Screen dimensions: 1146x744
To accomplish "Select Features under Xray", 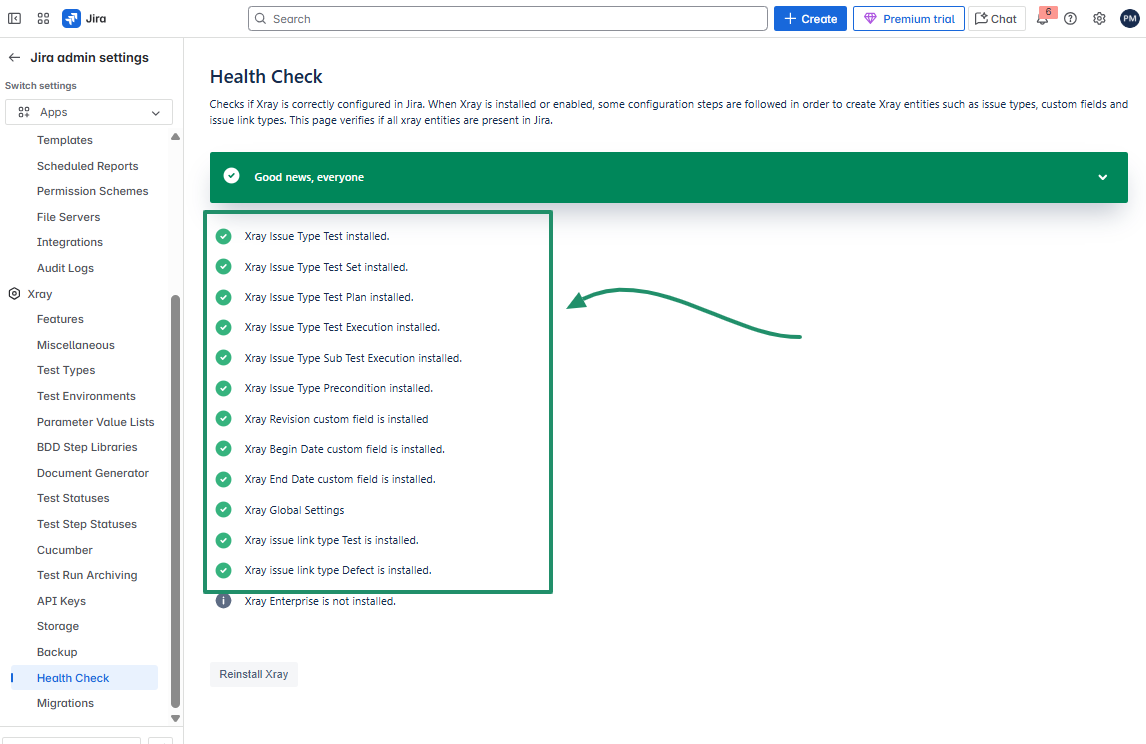I will point(61,319).
